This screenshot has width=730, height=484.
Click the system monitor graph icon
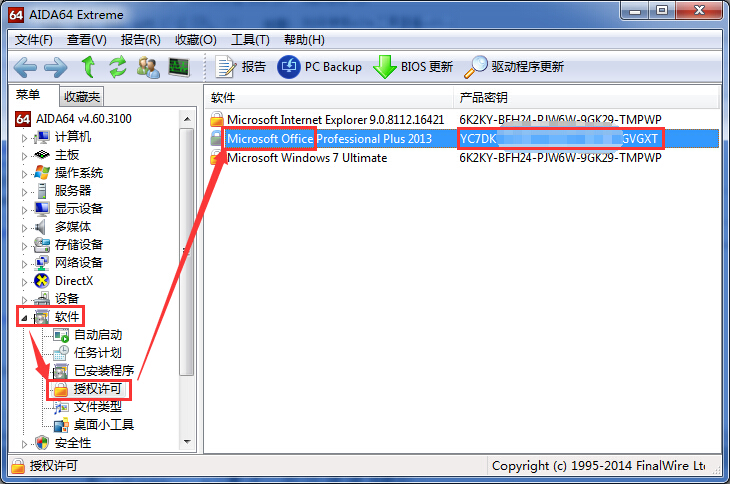pos(179,67)
